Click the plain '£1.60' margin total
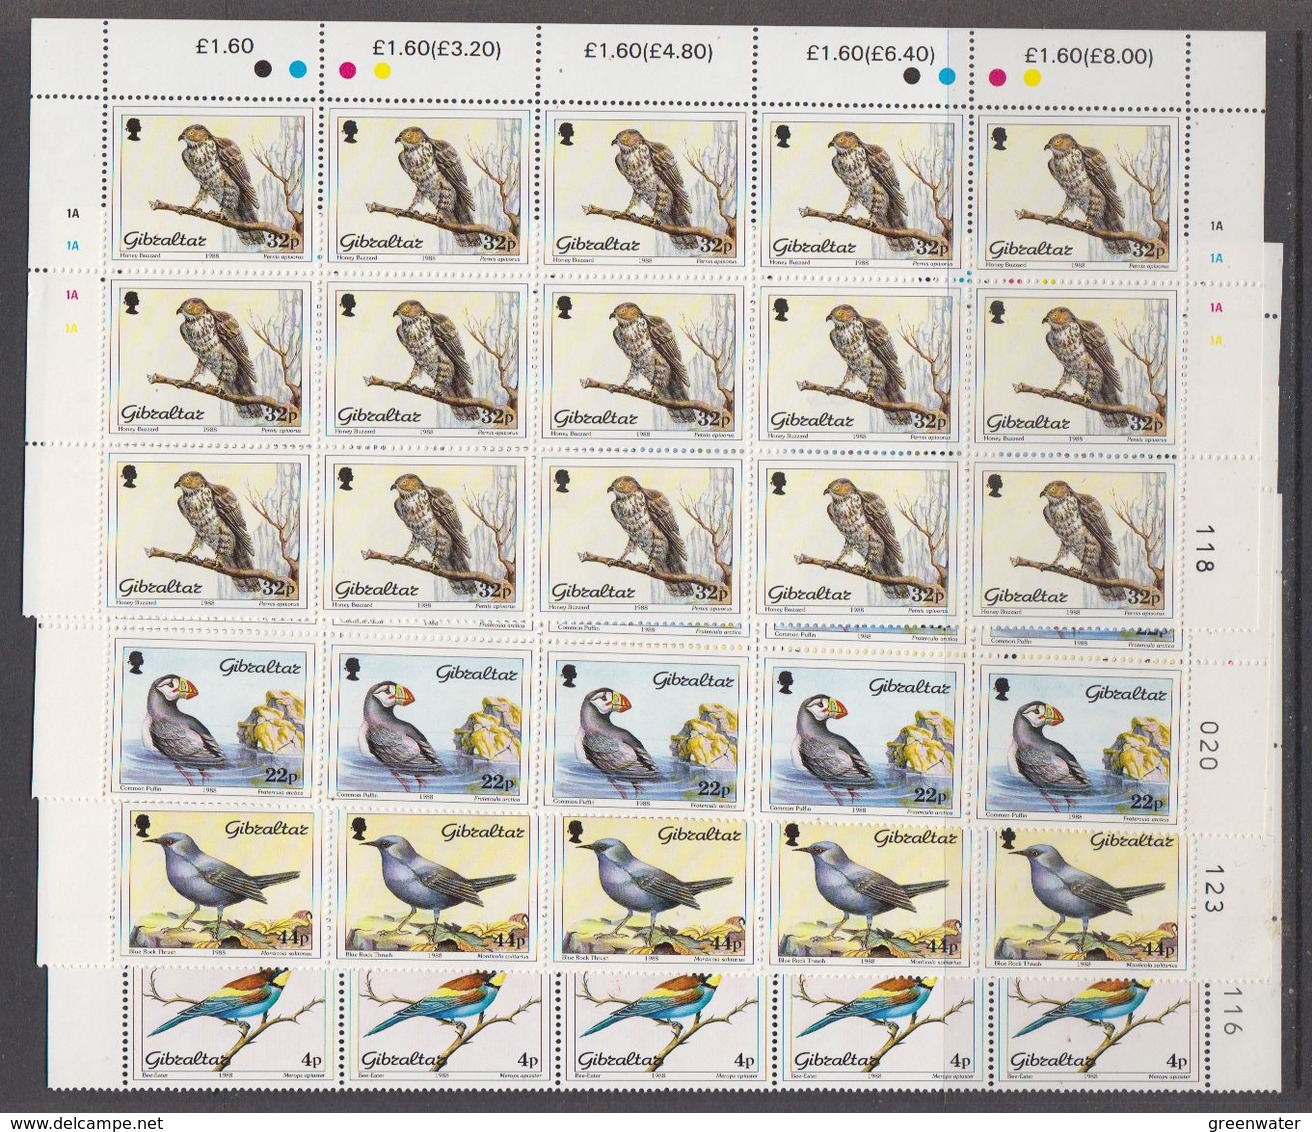Screen dimensions: 1312x1132 click(226, 46)
